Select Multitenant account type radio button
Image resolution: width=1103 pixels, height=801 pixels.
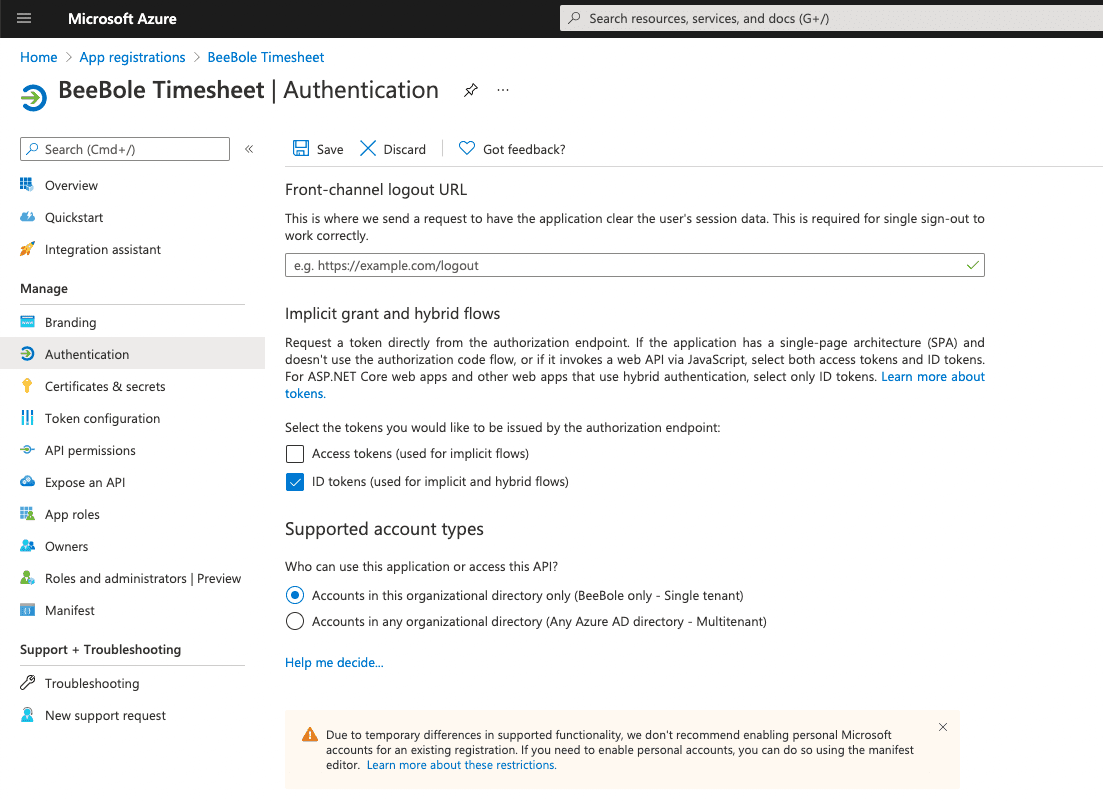coord(294,622)
